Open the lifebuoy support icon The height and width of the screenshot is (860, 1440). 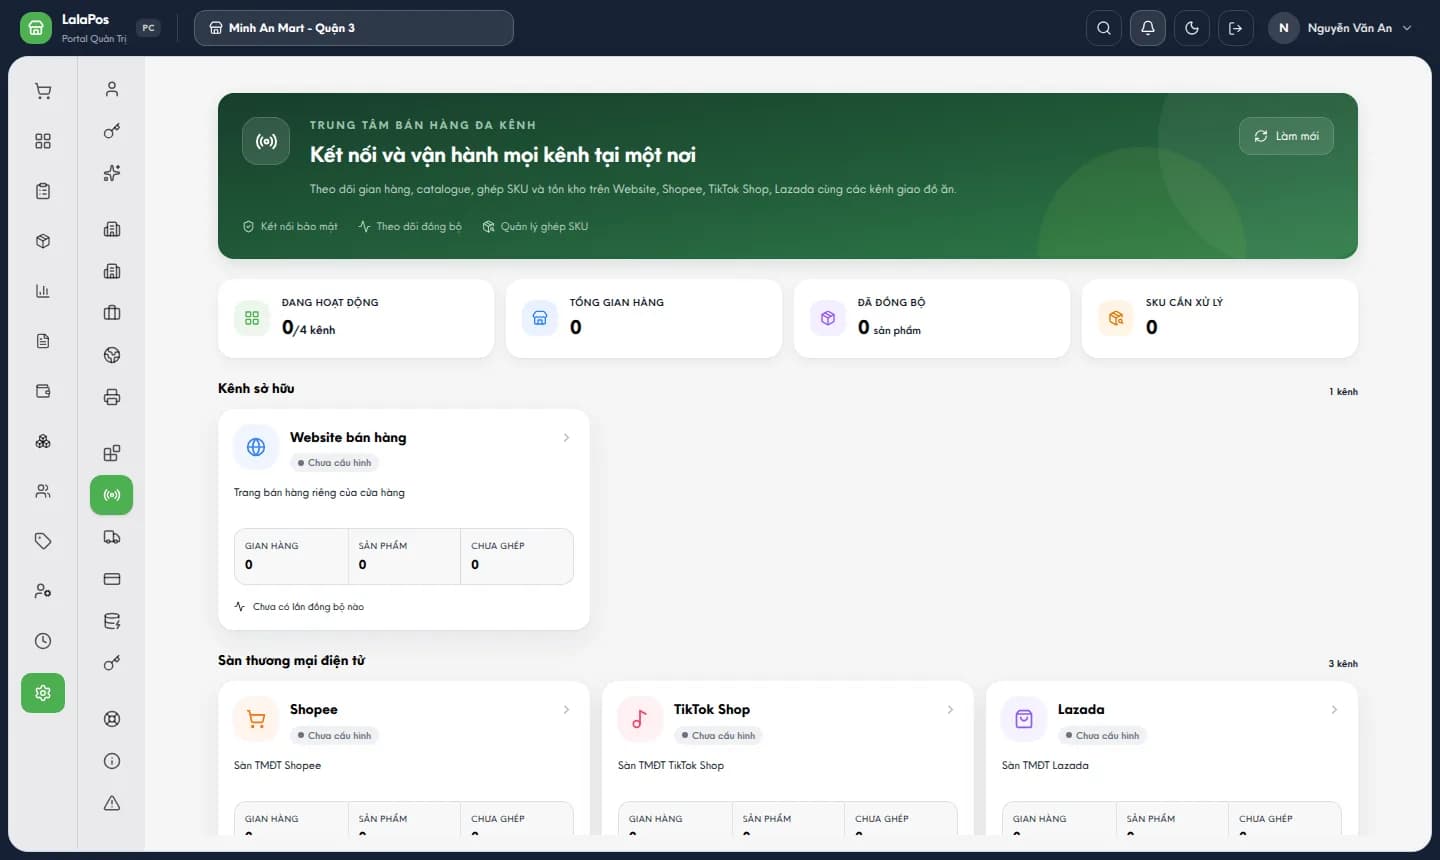(x=112, y=719)
